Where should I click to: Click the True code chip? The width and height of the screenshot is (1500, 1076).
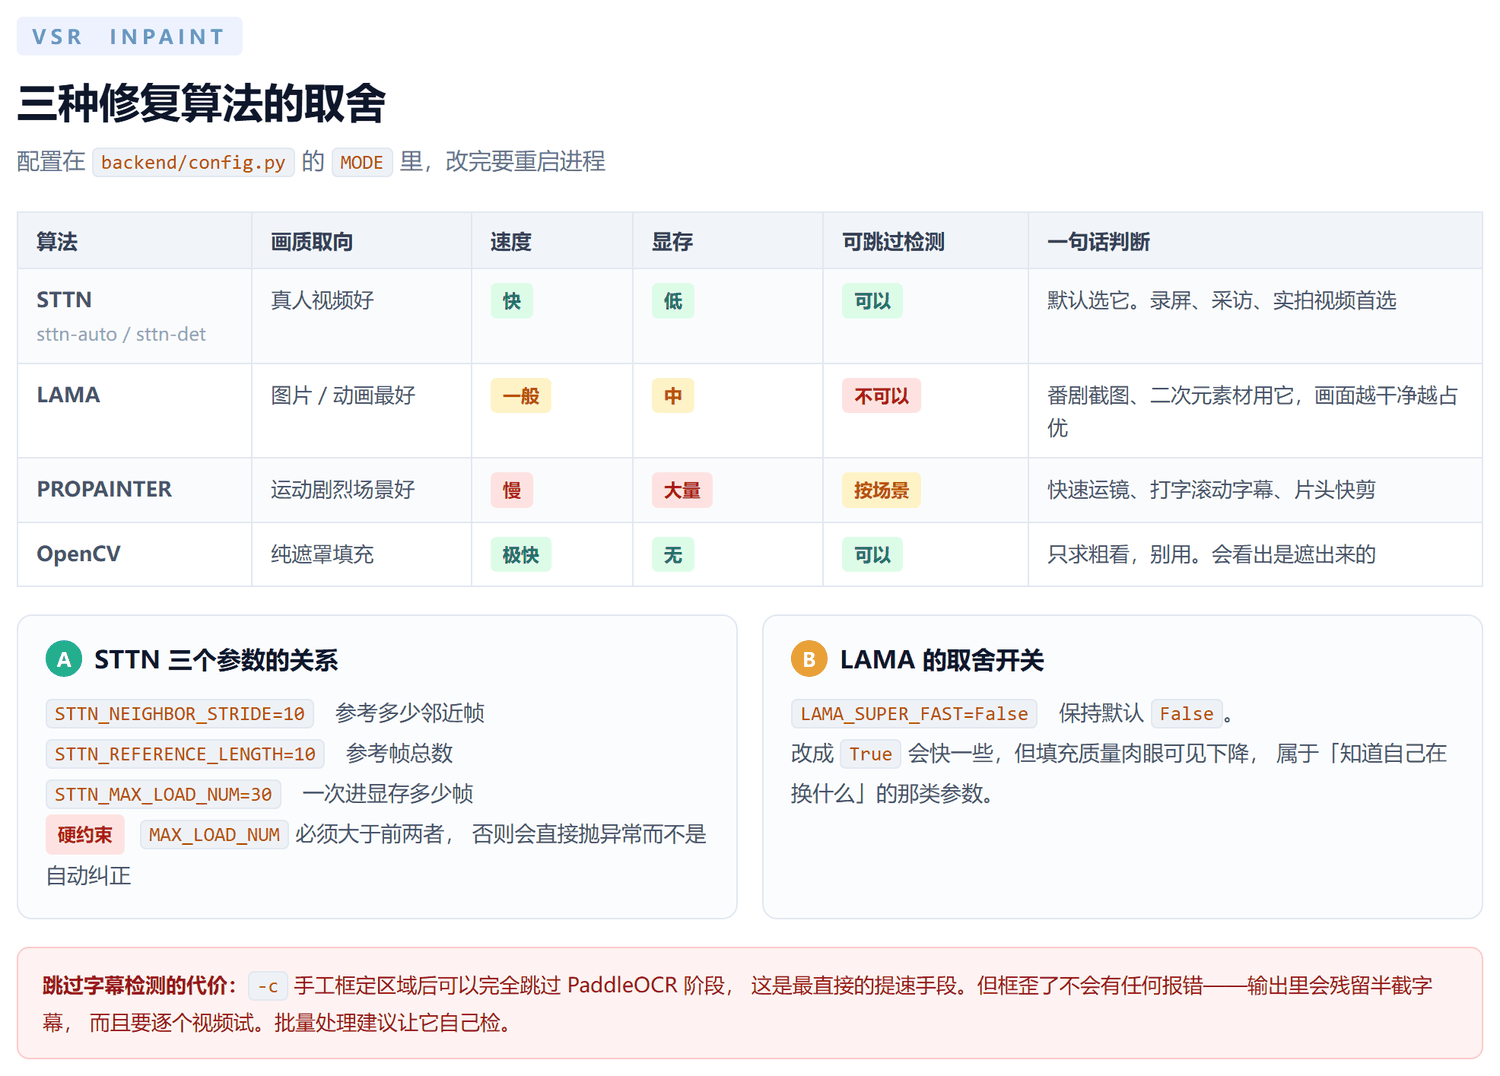point(871,754)
